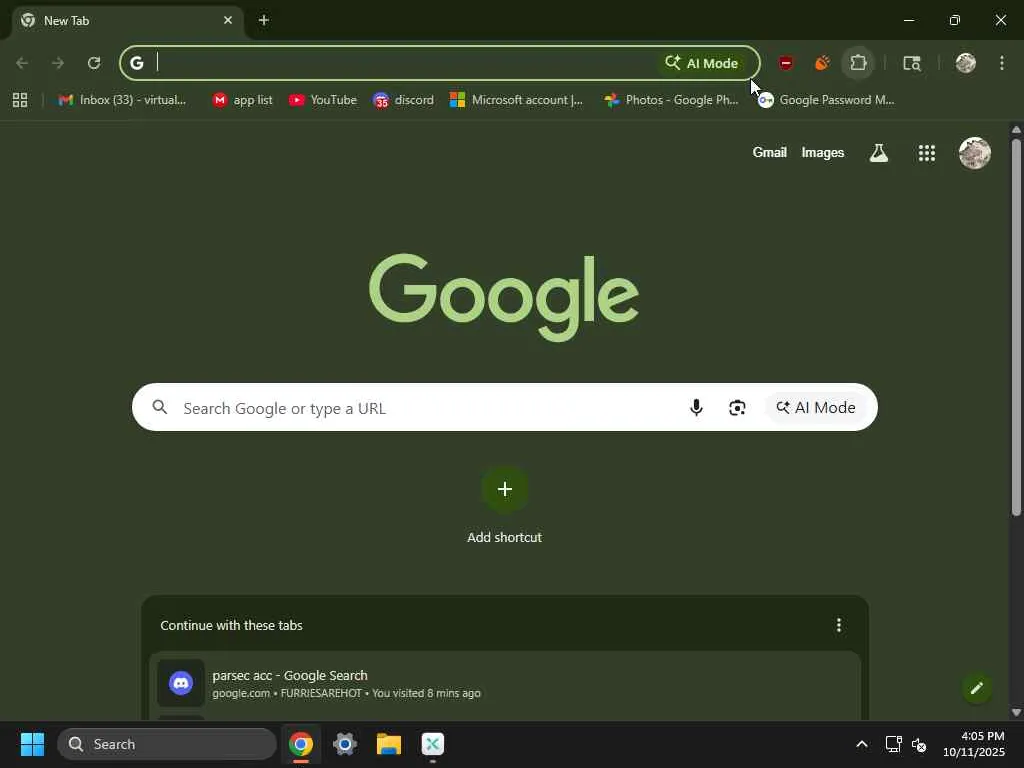1024x768 pixels.
Task: Open the teal X app on taskbar
Action: click(433, 744)
